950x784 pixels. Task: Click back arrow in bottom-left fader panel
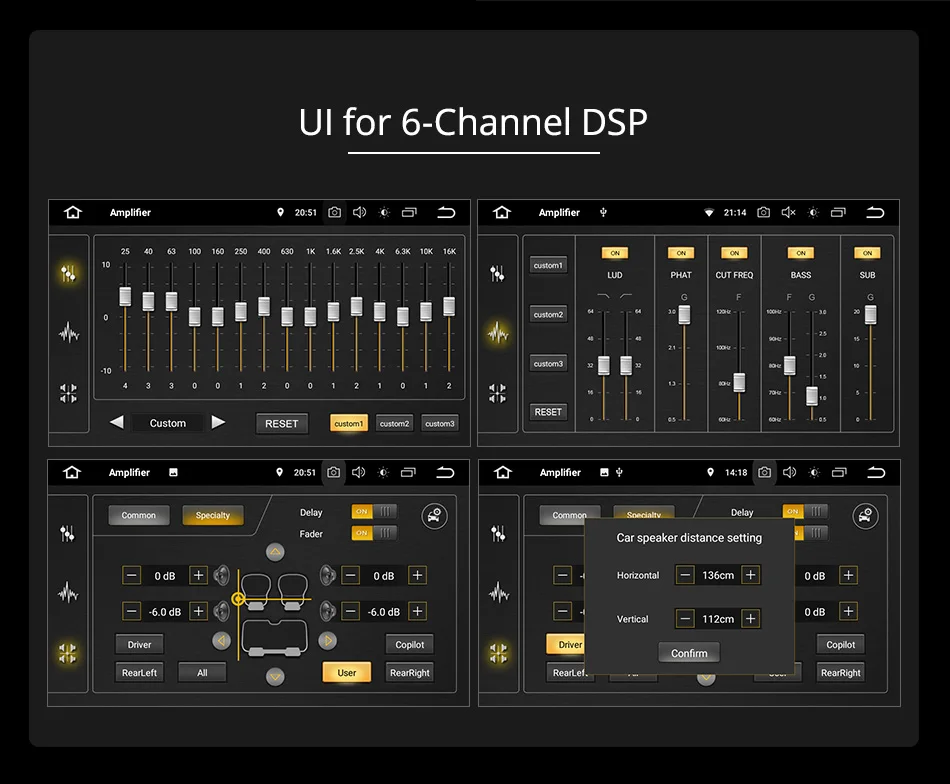coord(445,473)
